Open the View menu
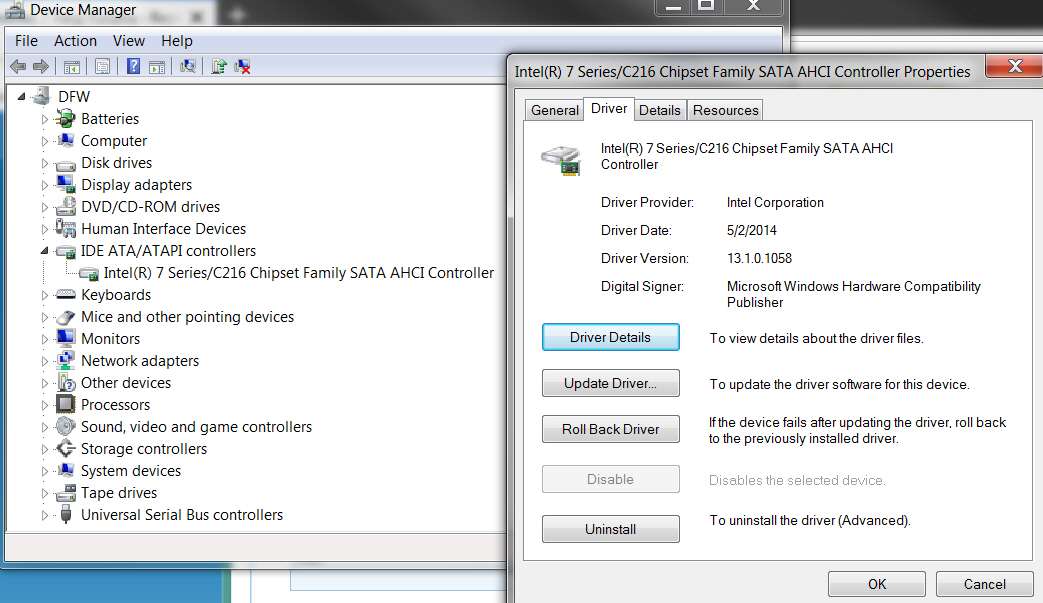 tap(128, 41)
